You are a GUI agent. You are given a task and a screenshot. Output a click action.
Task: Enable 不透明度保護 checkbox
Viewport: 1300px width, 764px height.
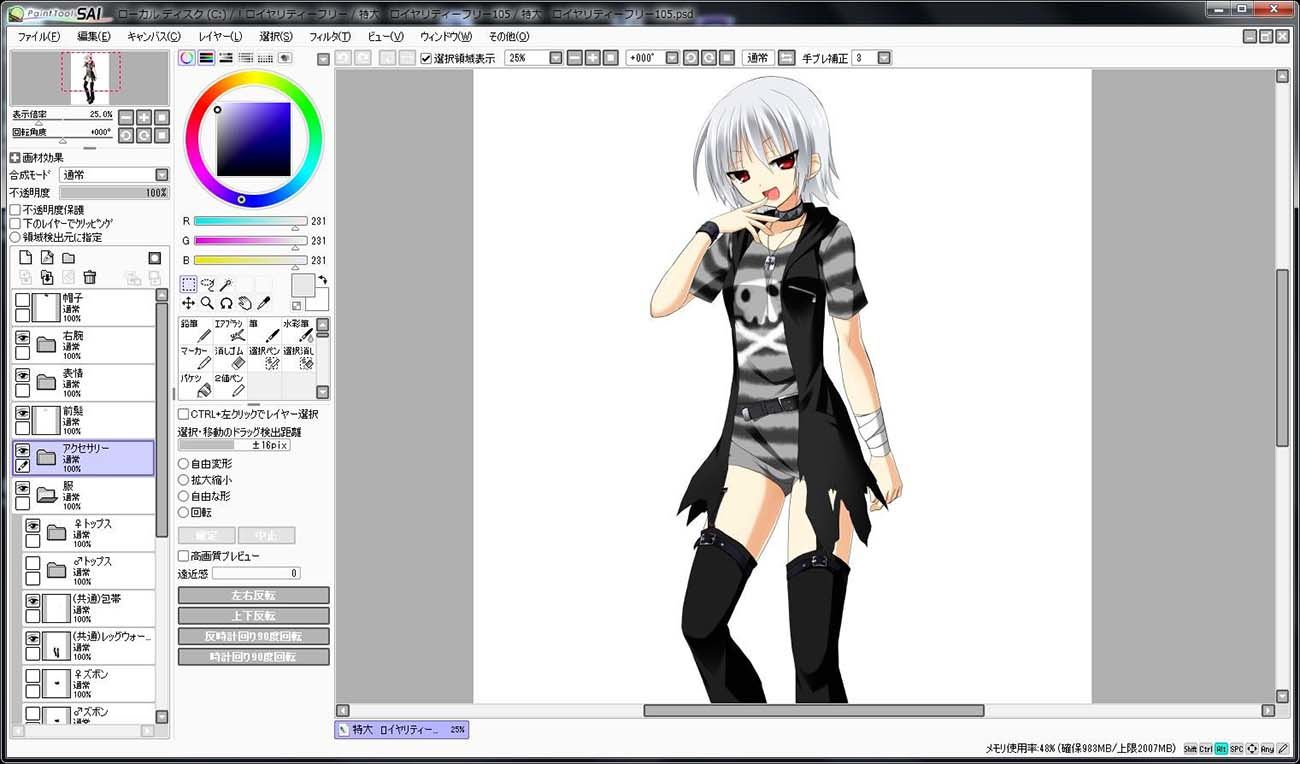15,210
